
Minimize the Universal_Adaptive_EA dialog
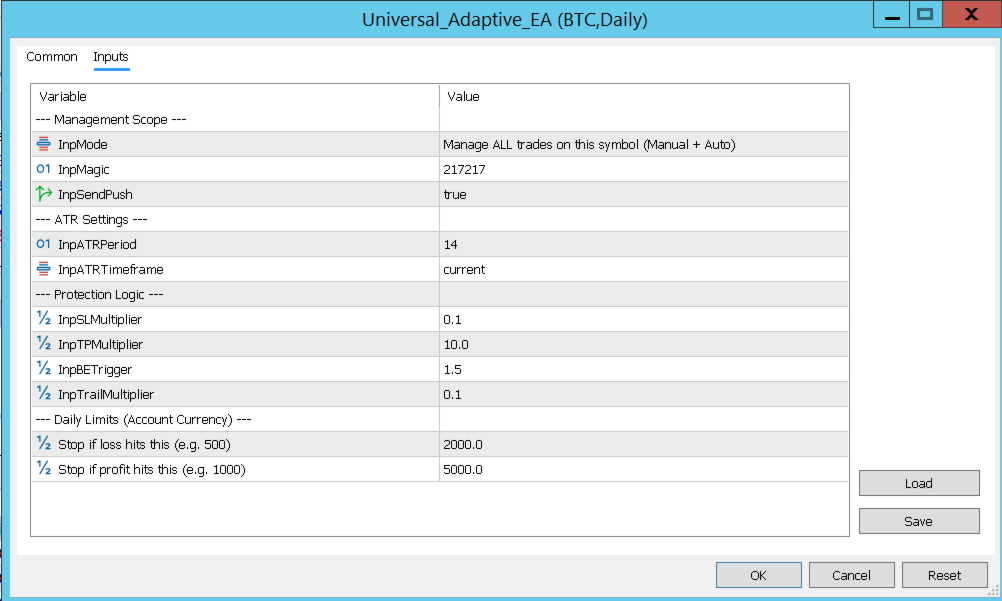[x=891, y=14]
